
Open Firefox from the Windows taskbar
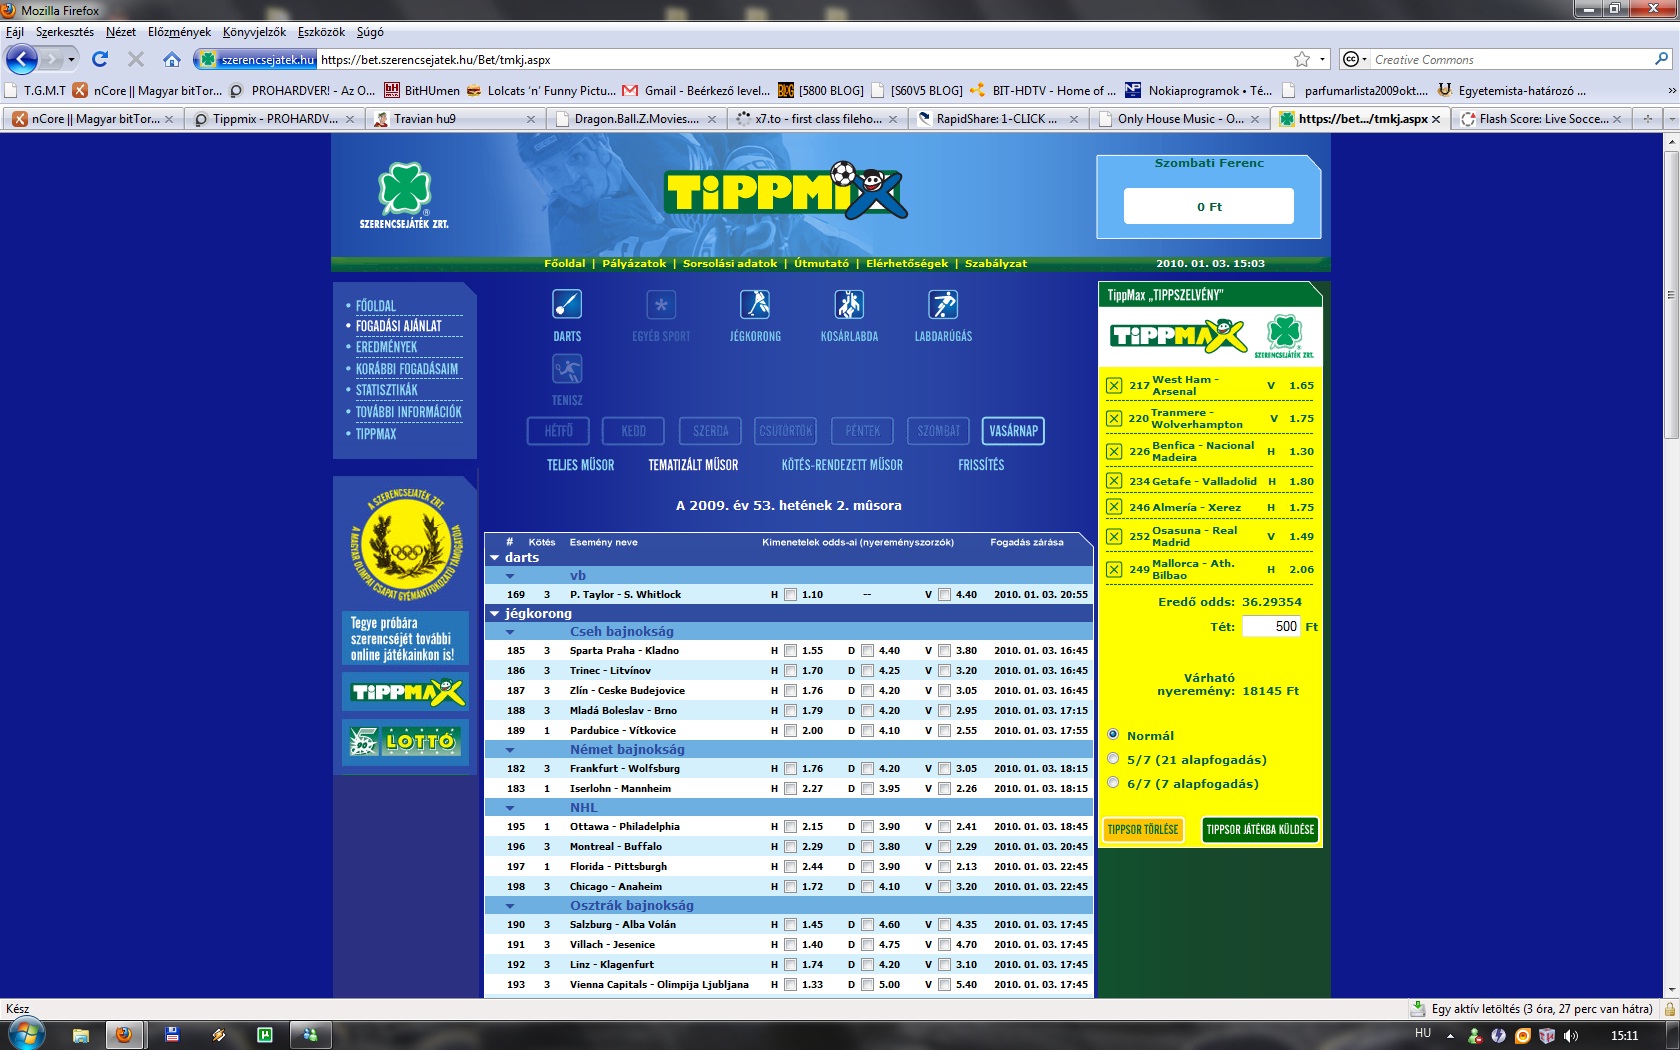124,1035
